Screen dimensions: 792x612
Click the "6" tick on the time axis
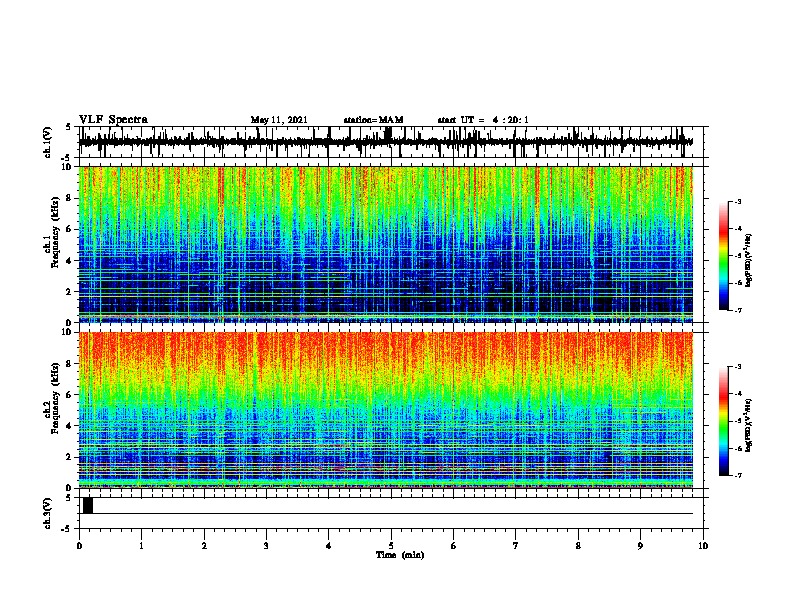[454, 546]
